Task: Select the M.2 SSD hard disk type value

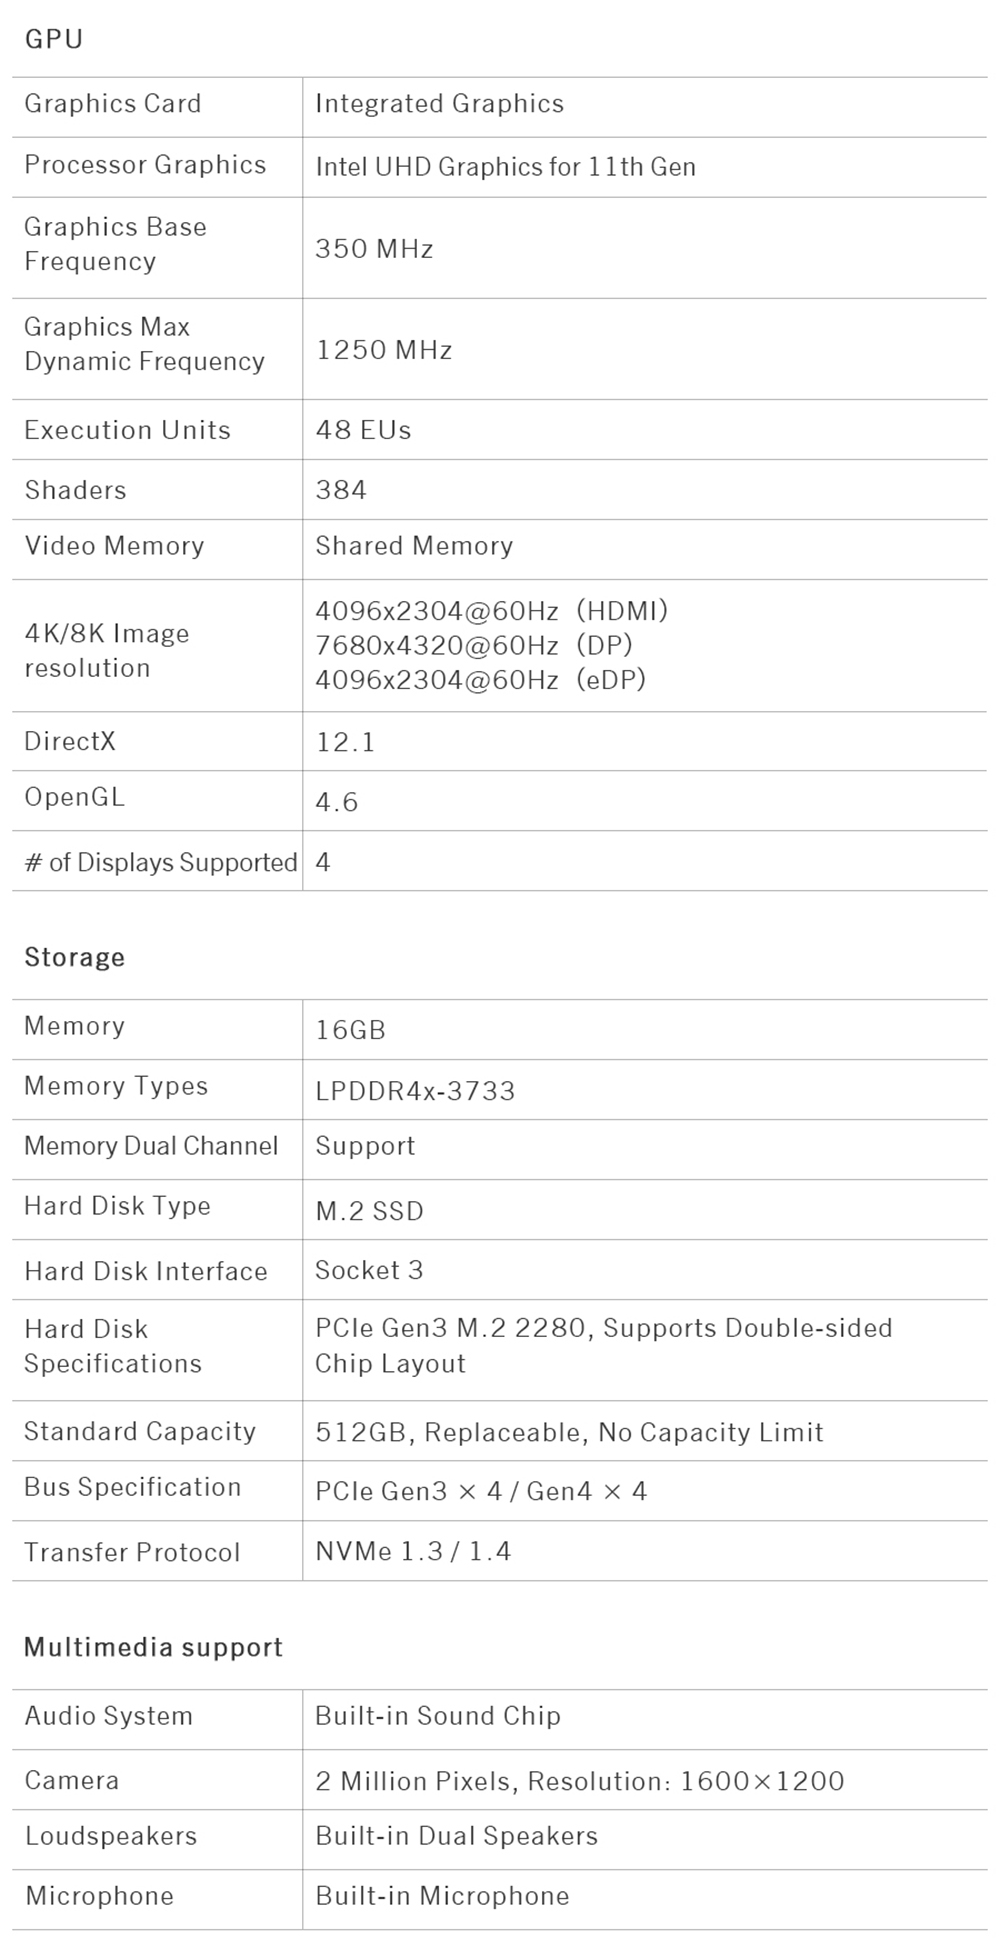Action: (x=369, y=1211)
